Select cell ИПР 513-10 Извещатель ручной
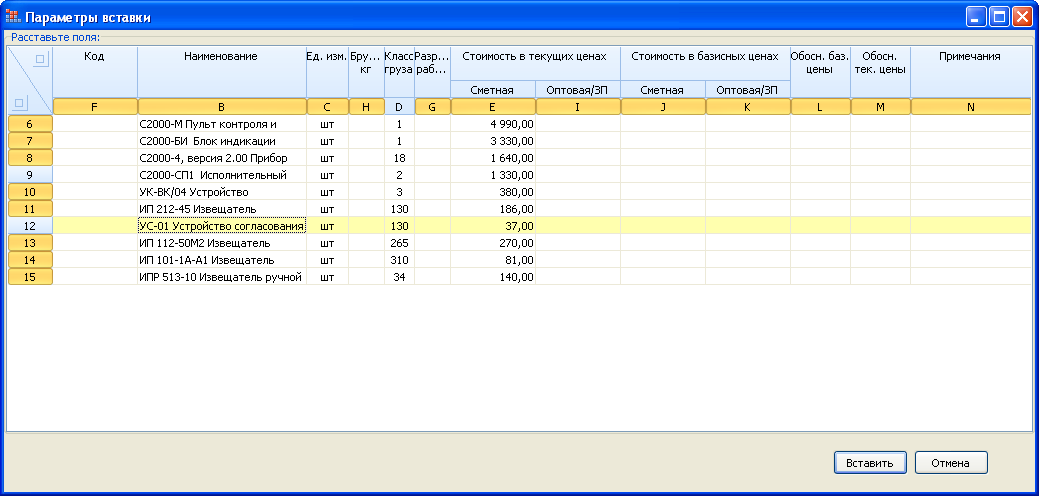 click(222, 277)
